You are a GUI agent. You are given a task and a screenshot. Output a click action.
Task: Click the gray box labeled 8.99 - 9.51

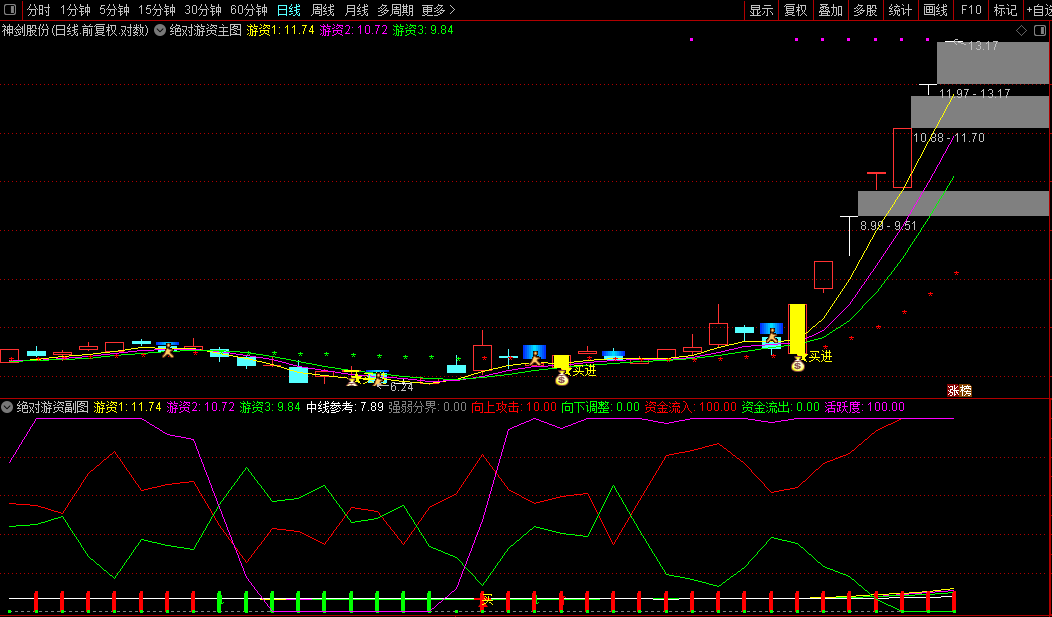coord(953,203)
